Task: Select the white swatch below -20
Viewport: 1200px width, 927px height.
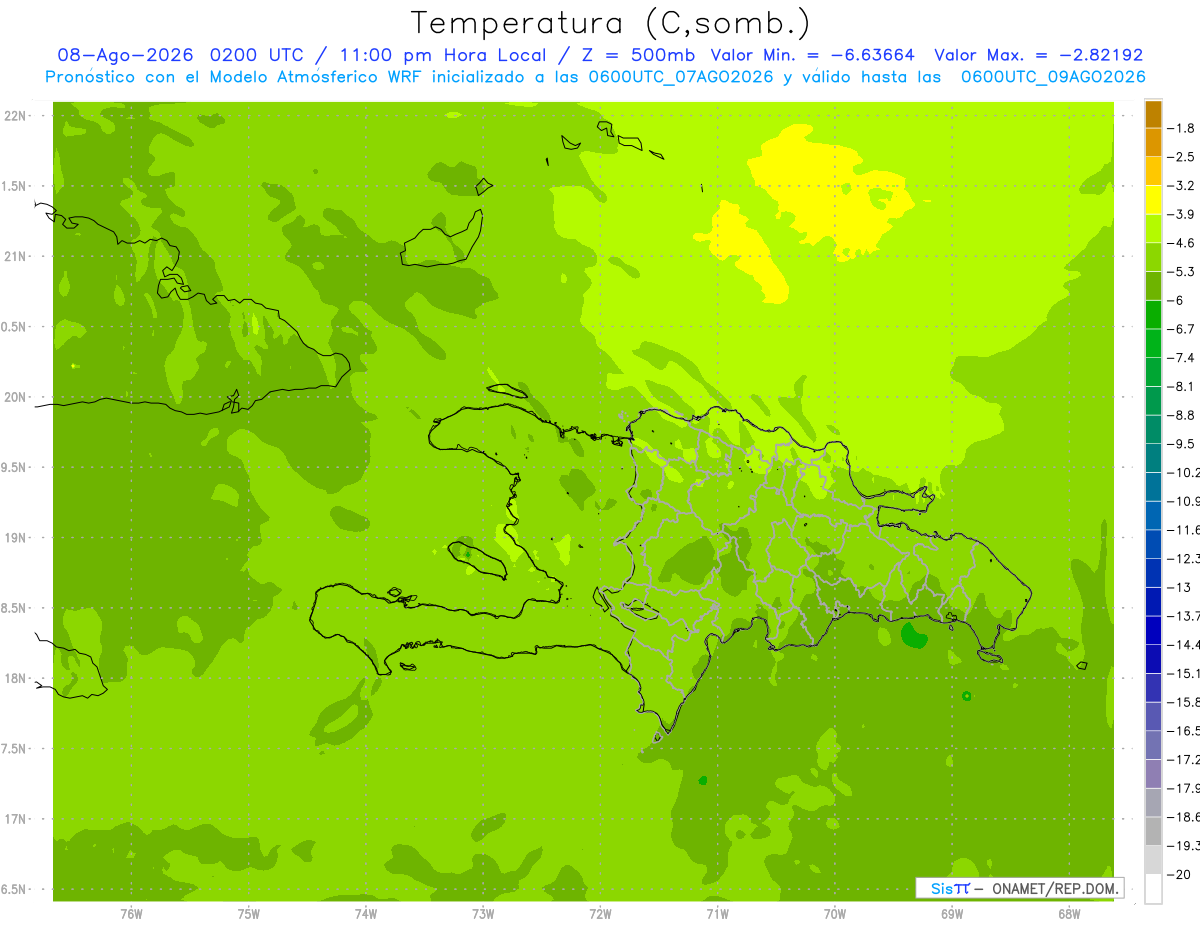Action: point(1153,889)
